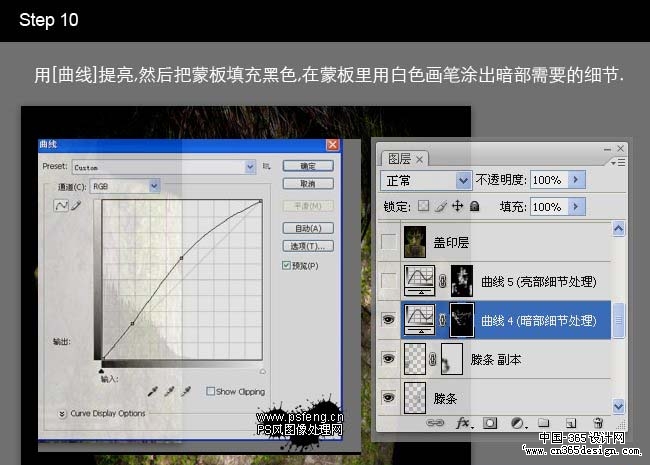Select the 藤条 layer thumbnail

tap(415, 398)
